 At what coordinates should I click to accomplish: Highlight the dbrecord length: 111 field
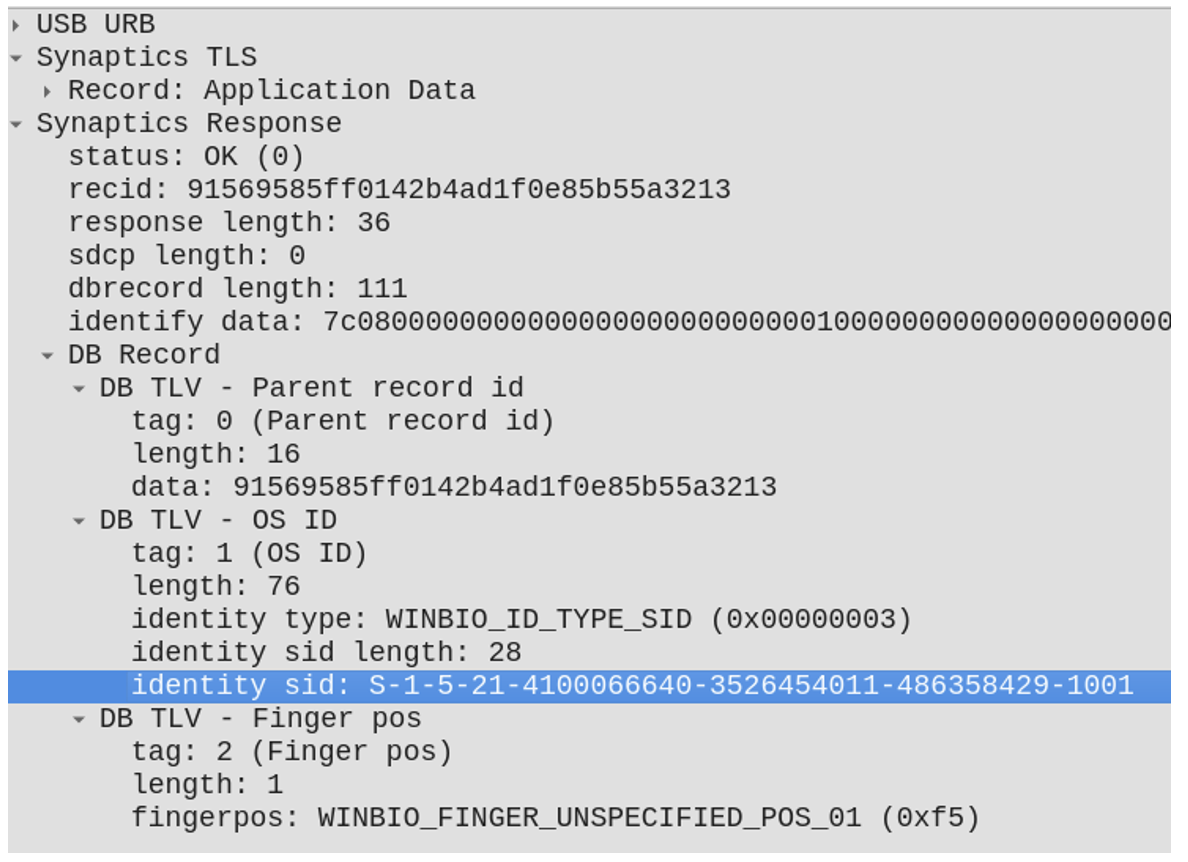coord(237,289)
